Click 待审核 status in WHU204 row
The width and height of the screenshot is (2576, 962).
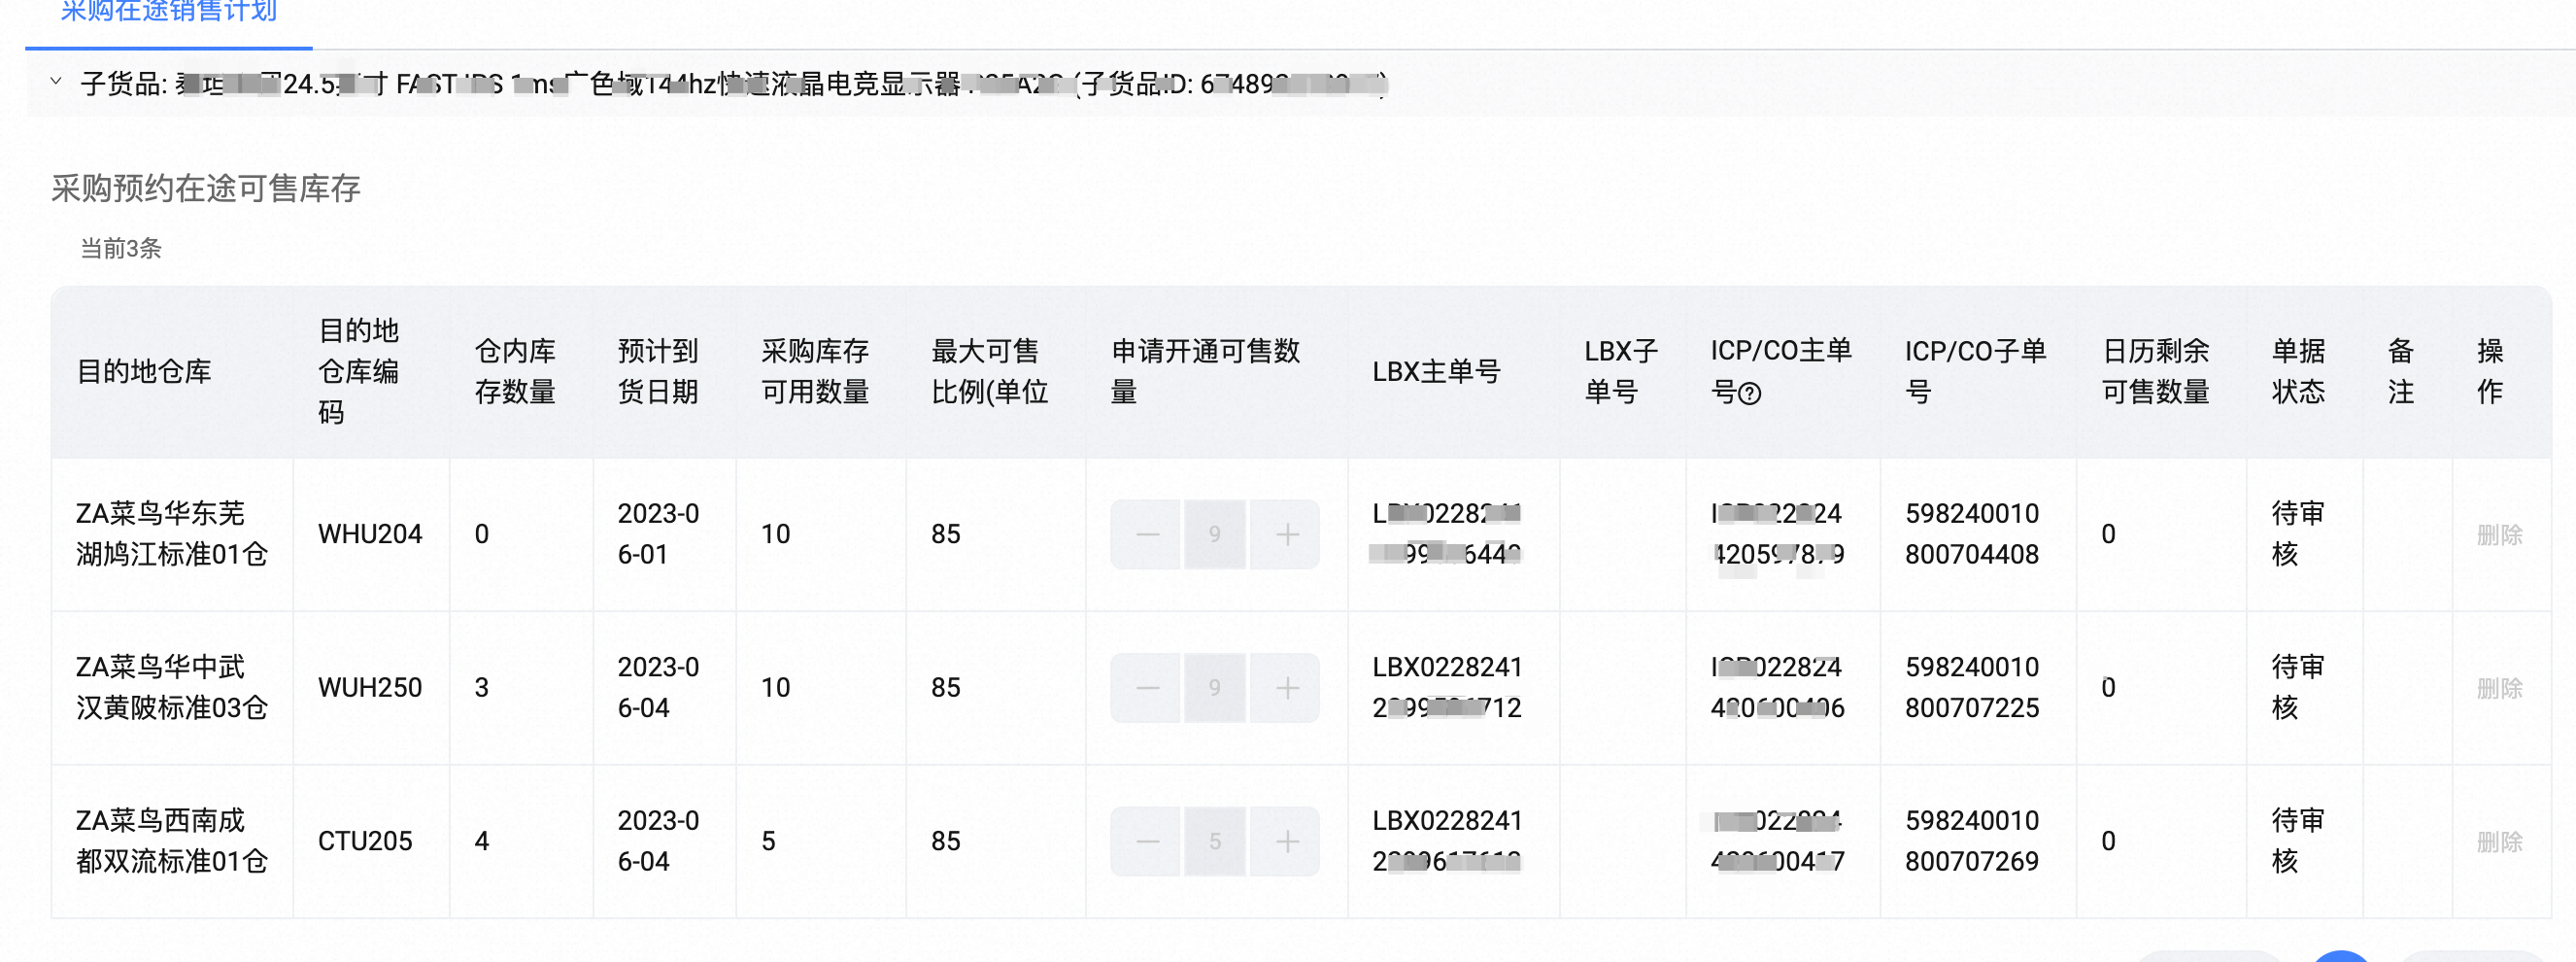2298,535
